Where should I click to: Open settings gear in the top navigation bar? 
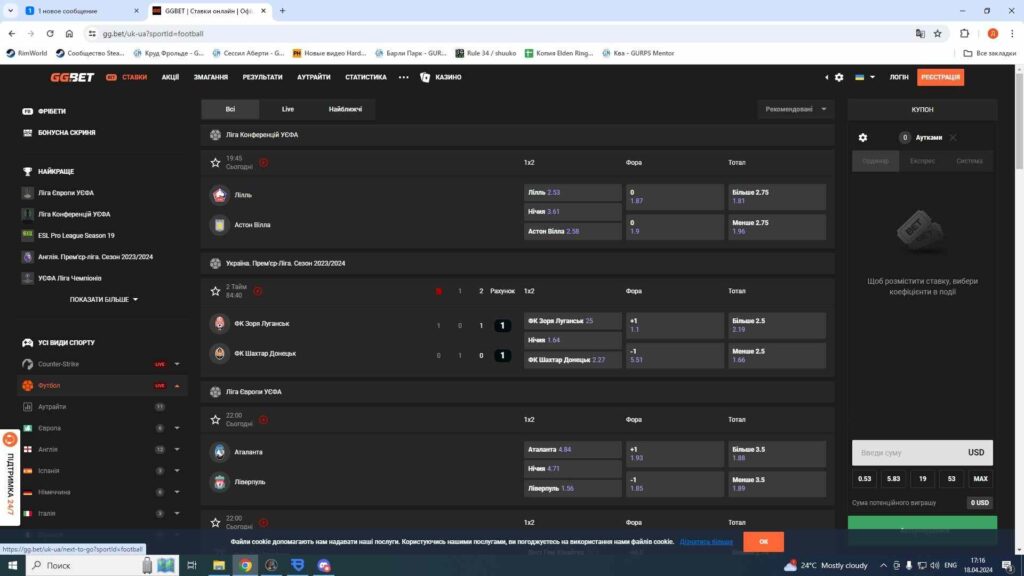pyautogui.click(x=838, y=77)
